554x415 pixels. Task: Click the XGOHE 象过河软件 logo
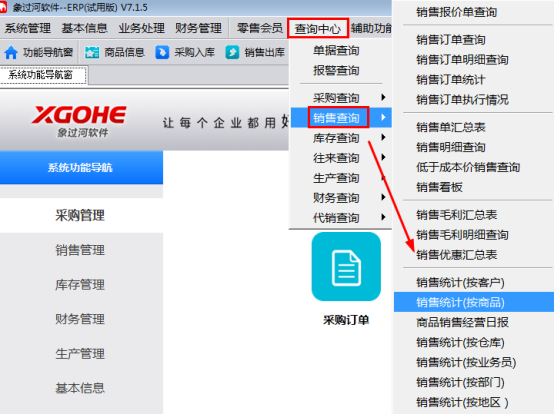coord(79,121)
